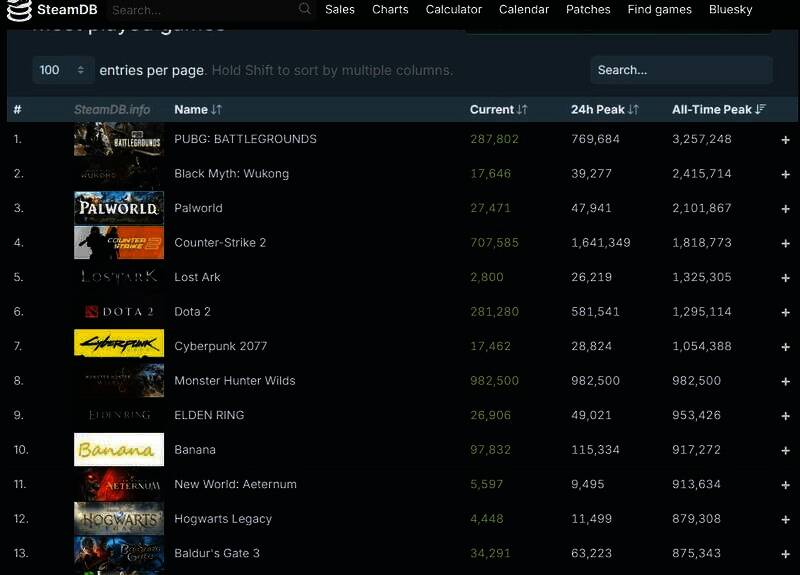800x575 pixels.
Task: Open the Cyberpunk 2077 logo thumbnail
Action: click(x=119, y=346)
